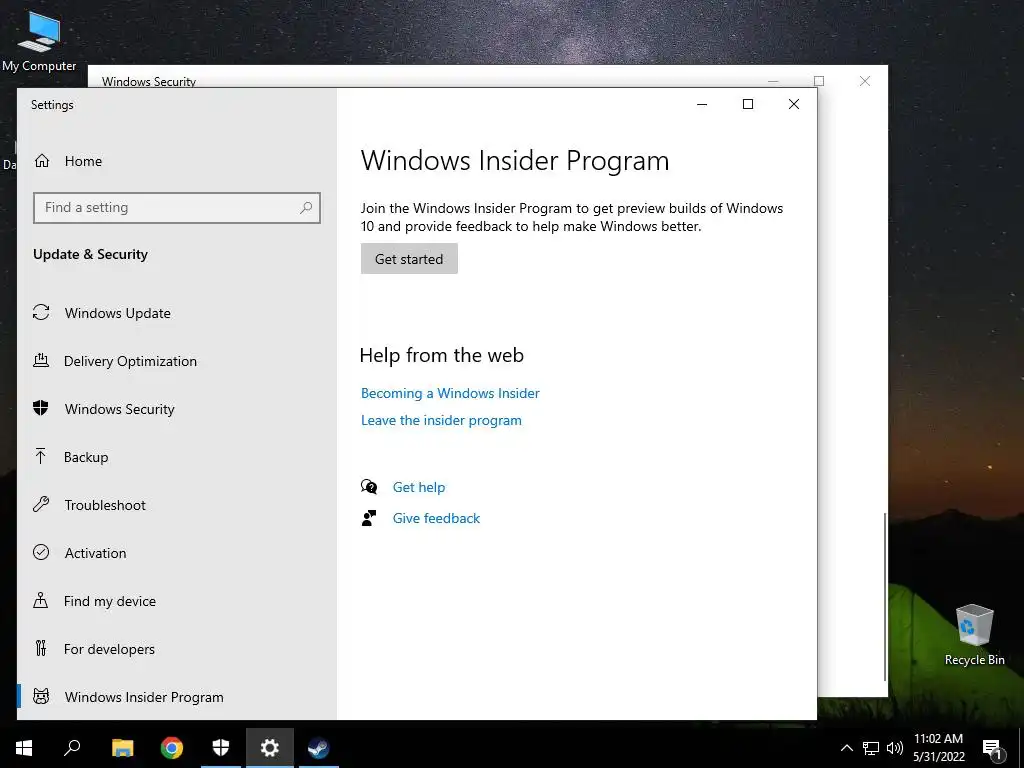
Task: Click the Home icon in Settings sidebar
Action: point(42,161)
